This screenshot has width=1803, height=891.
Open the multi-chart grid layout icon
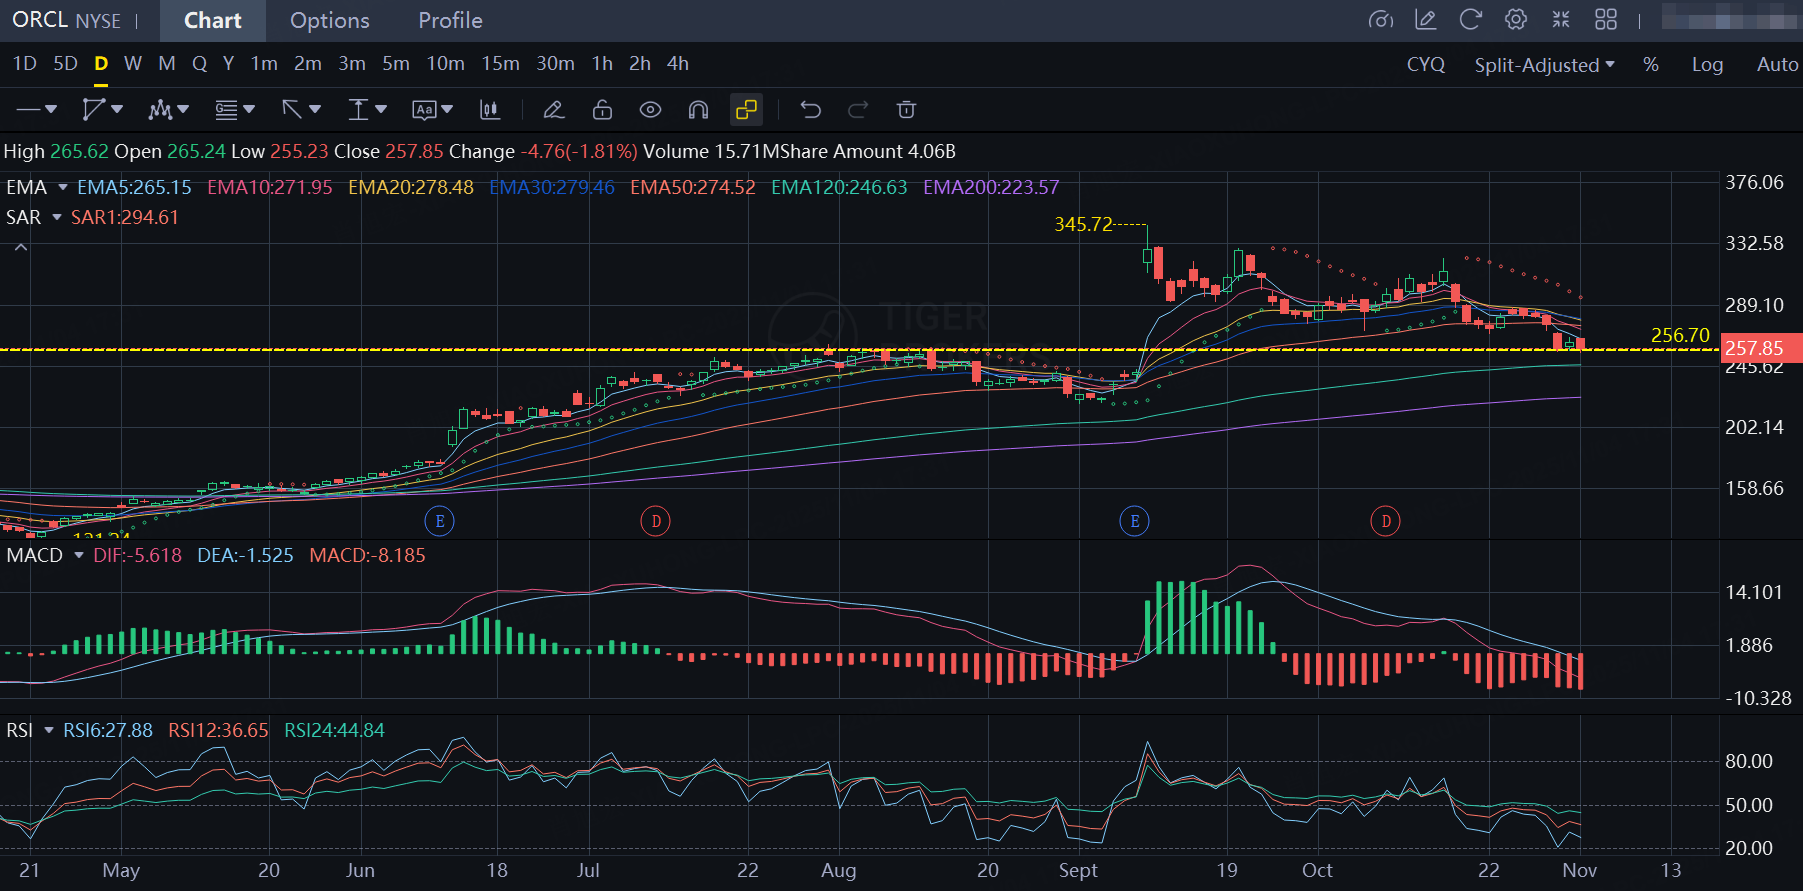[1606, 20]
